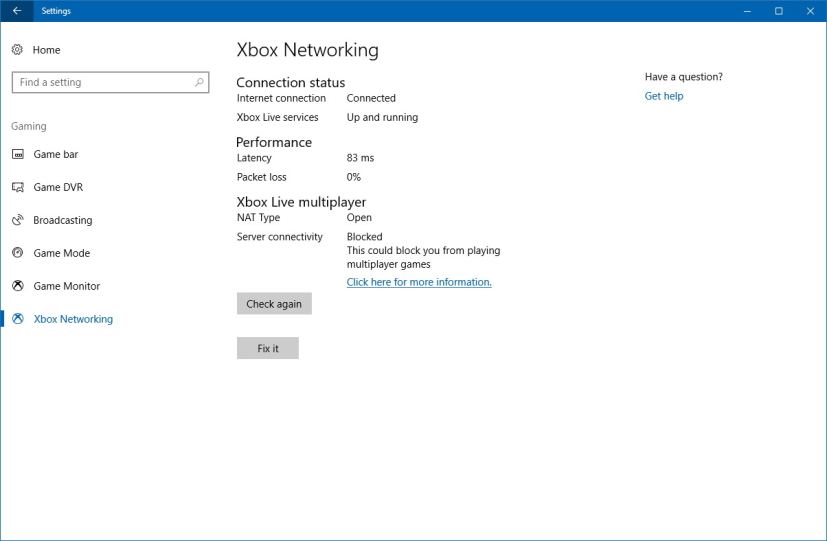Select Broadcasting in sidebar

coord(63,220)
